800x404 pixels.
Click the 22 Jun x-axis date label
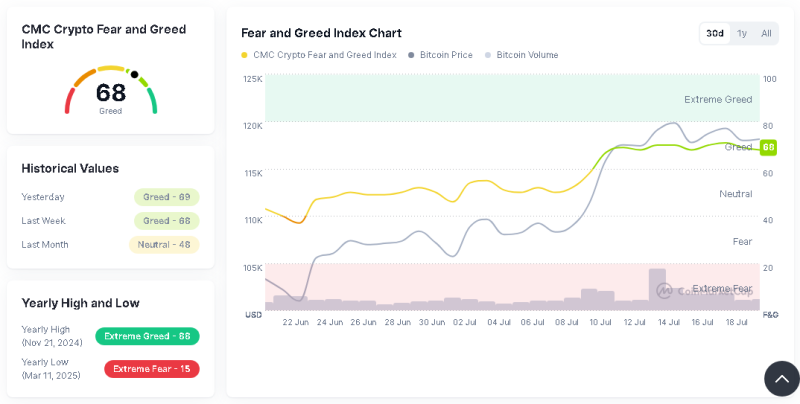[296, 322]
